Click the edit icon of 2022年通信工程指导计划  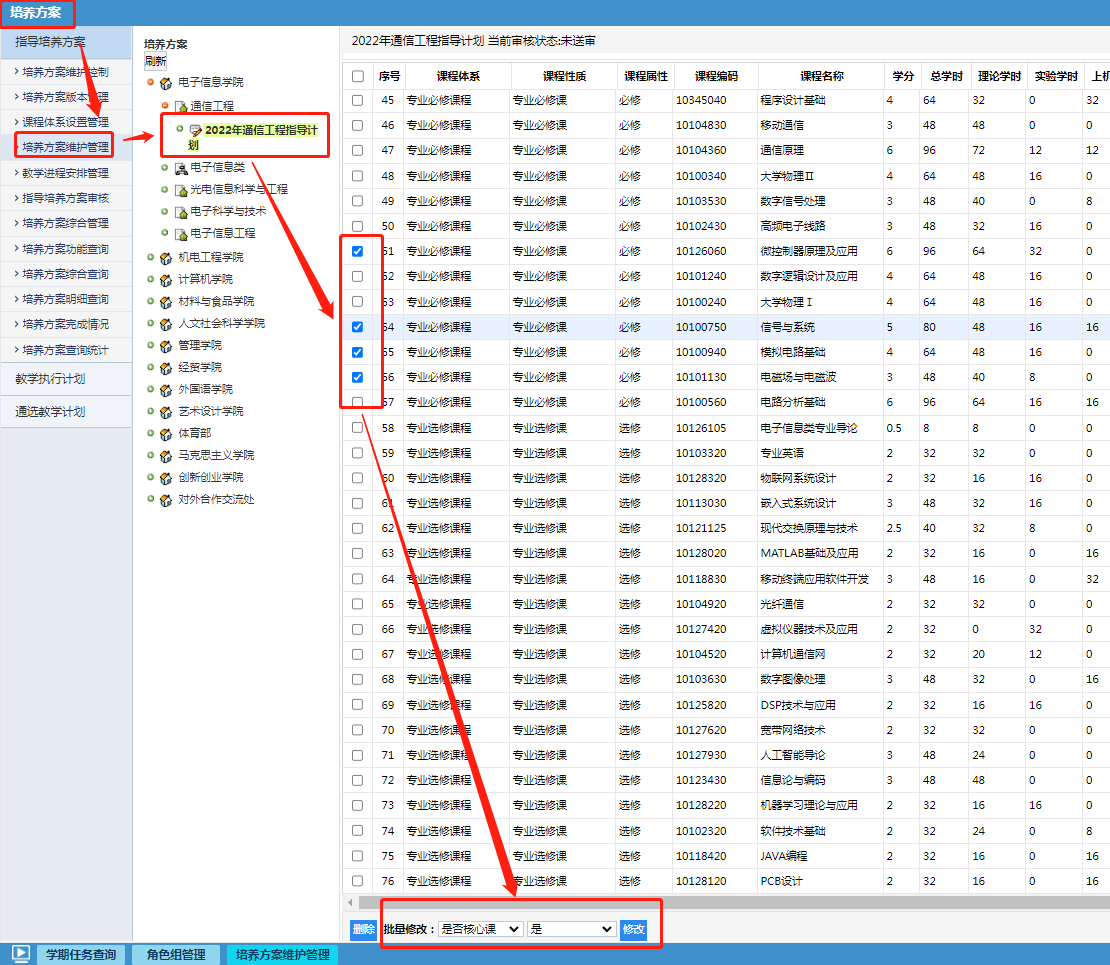[195, 131]
